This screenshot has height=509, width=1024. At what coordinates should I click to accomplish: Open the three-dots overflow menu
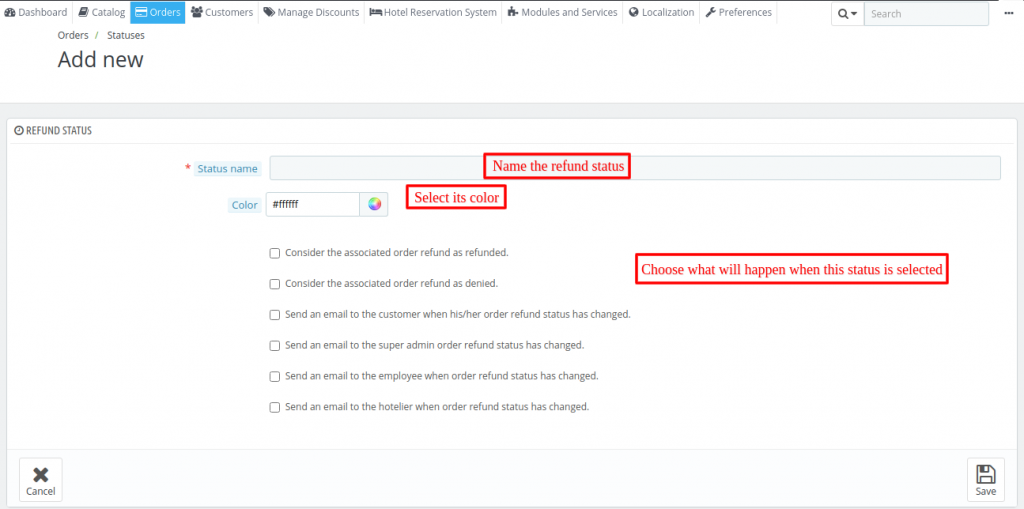coord(1010,14)
